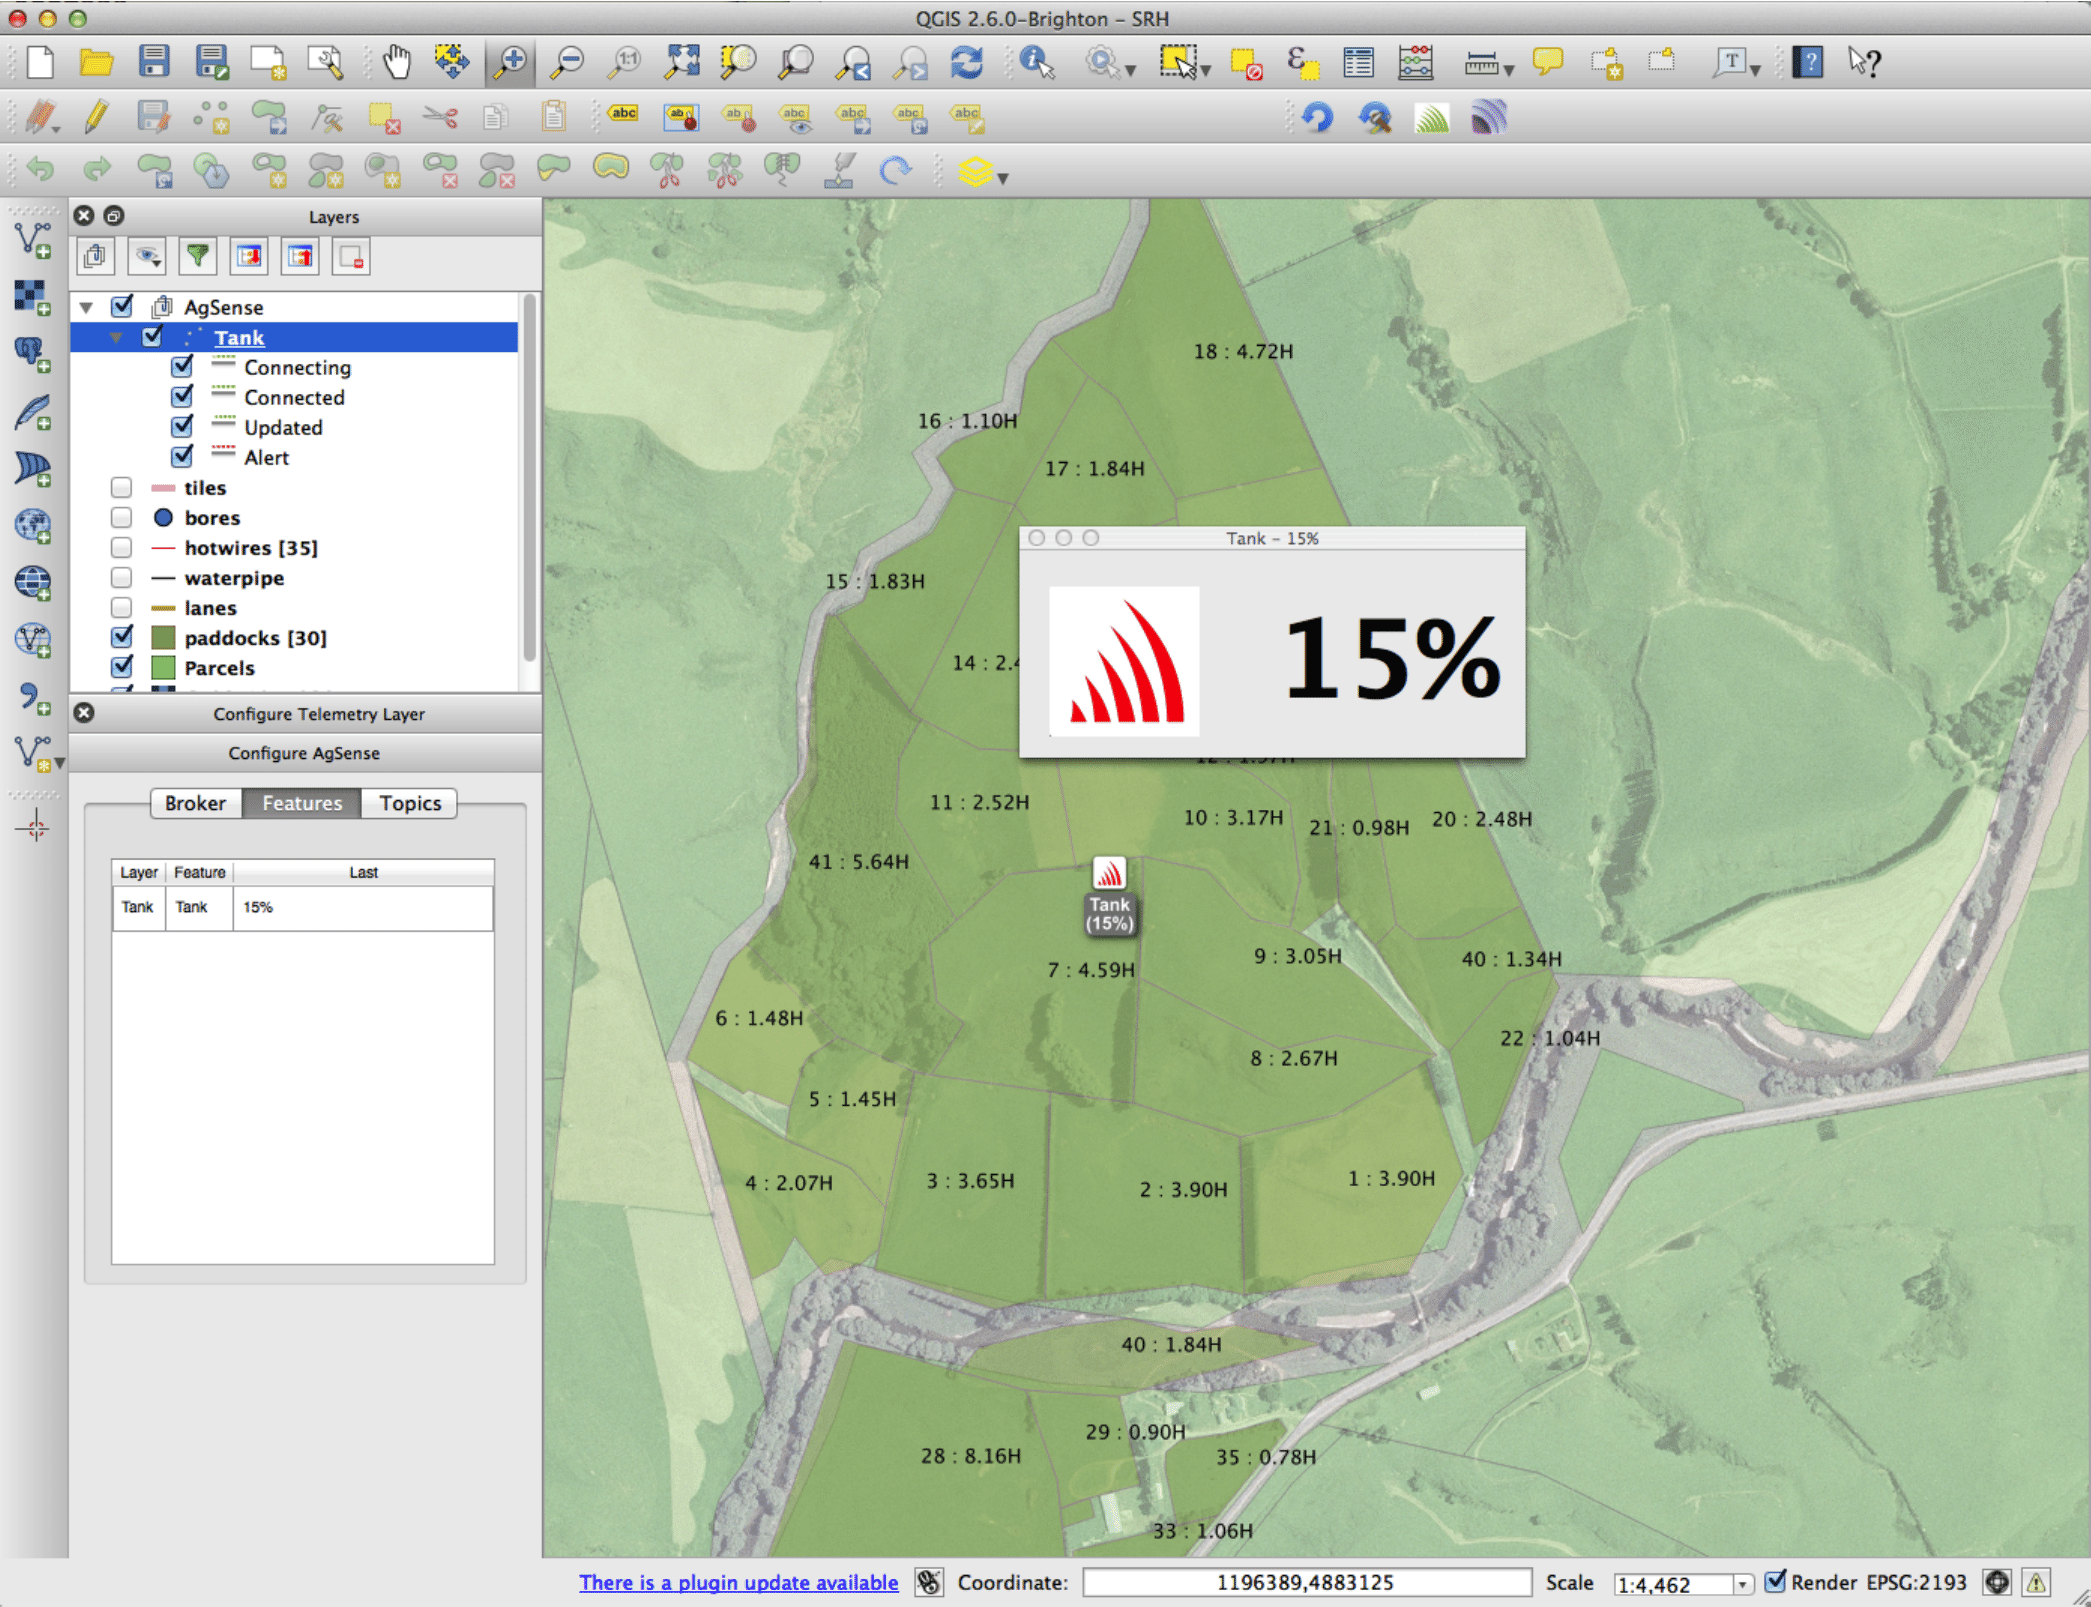Open the new vector layer sidebar dropdown
2091x1607 pixels.
(x=60, y=762)
